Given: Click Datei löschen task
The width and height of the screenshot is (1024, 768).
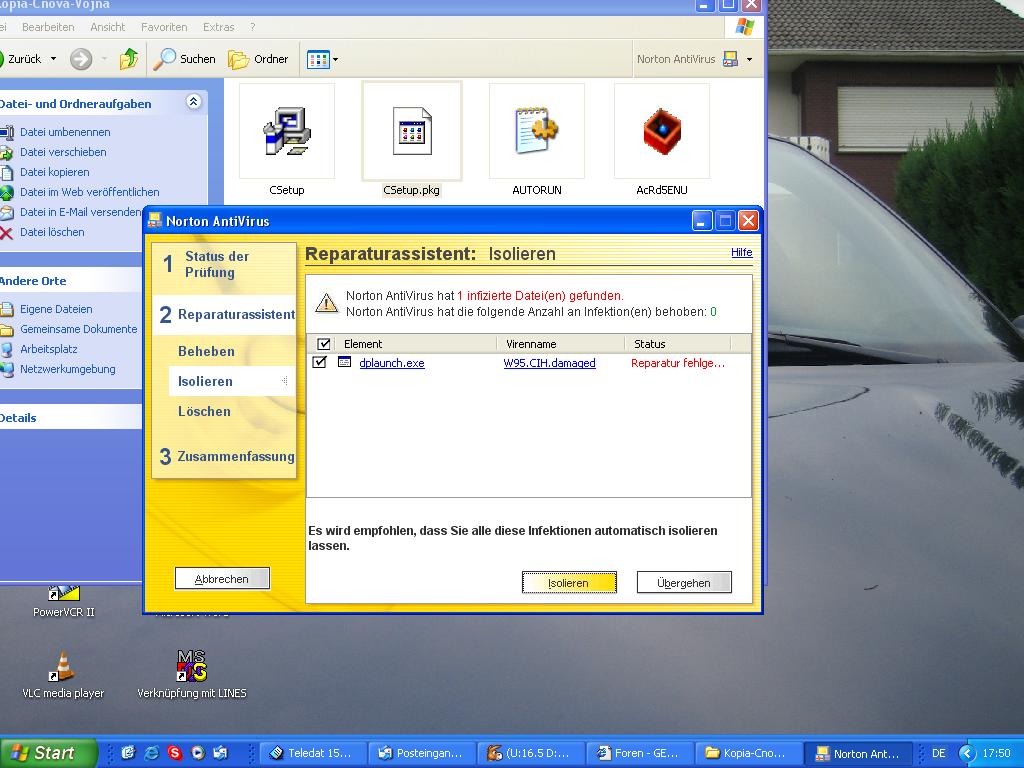Looking at the screenshot, I should coord(52,232).
